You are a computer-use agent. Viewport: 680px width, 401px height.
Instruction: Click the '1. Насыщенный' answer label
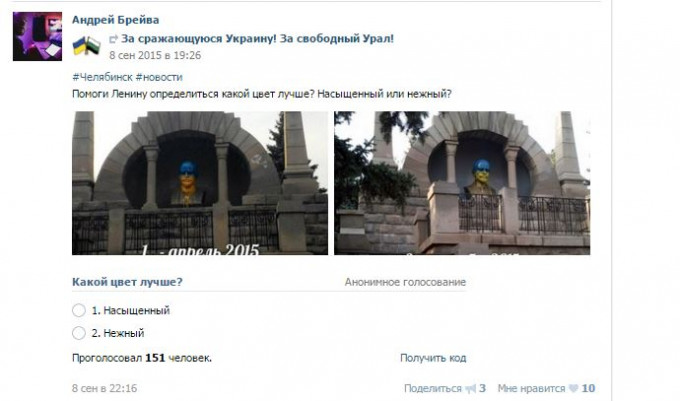(131, 310)
